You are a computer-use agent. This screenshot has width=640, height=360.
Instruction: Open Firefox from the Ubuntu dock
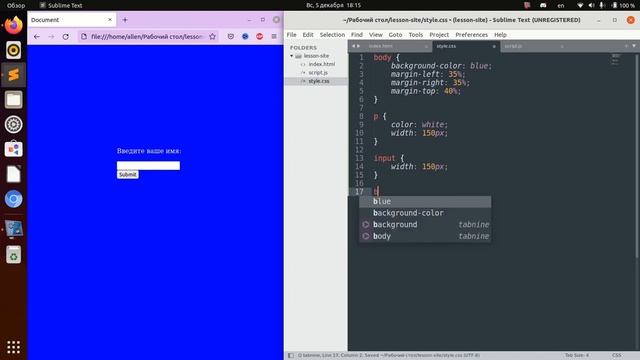coord(13,25)
